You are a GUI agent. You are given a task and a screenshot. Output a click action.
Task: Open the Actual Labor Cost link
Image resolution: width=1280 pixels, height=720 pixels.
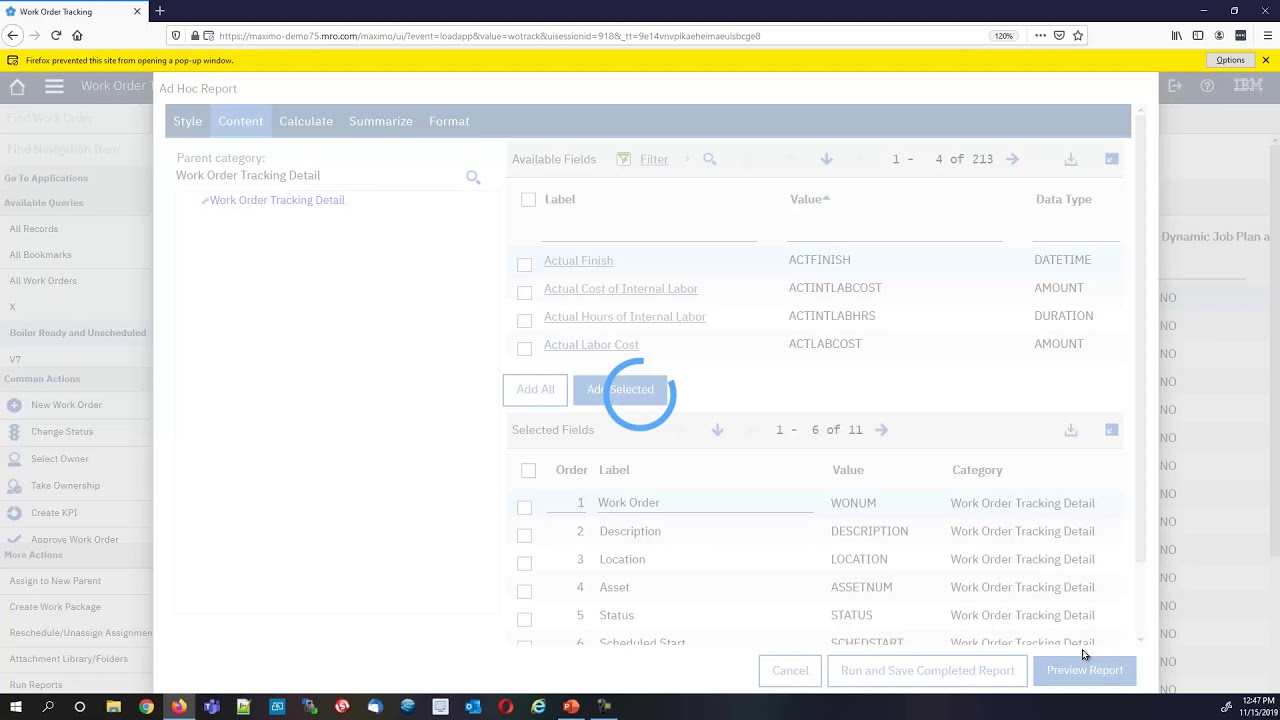tap(591, 344)
